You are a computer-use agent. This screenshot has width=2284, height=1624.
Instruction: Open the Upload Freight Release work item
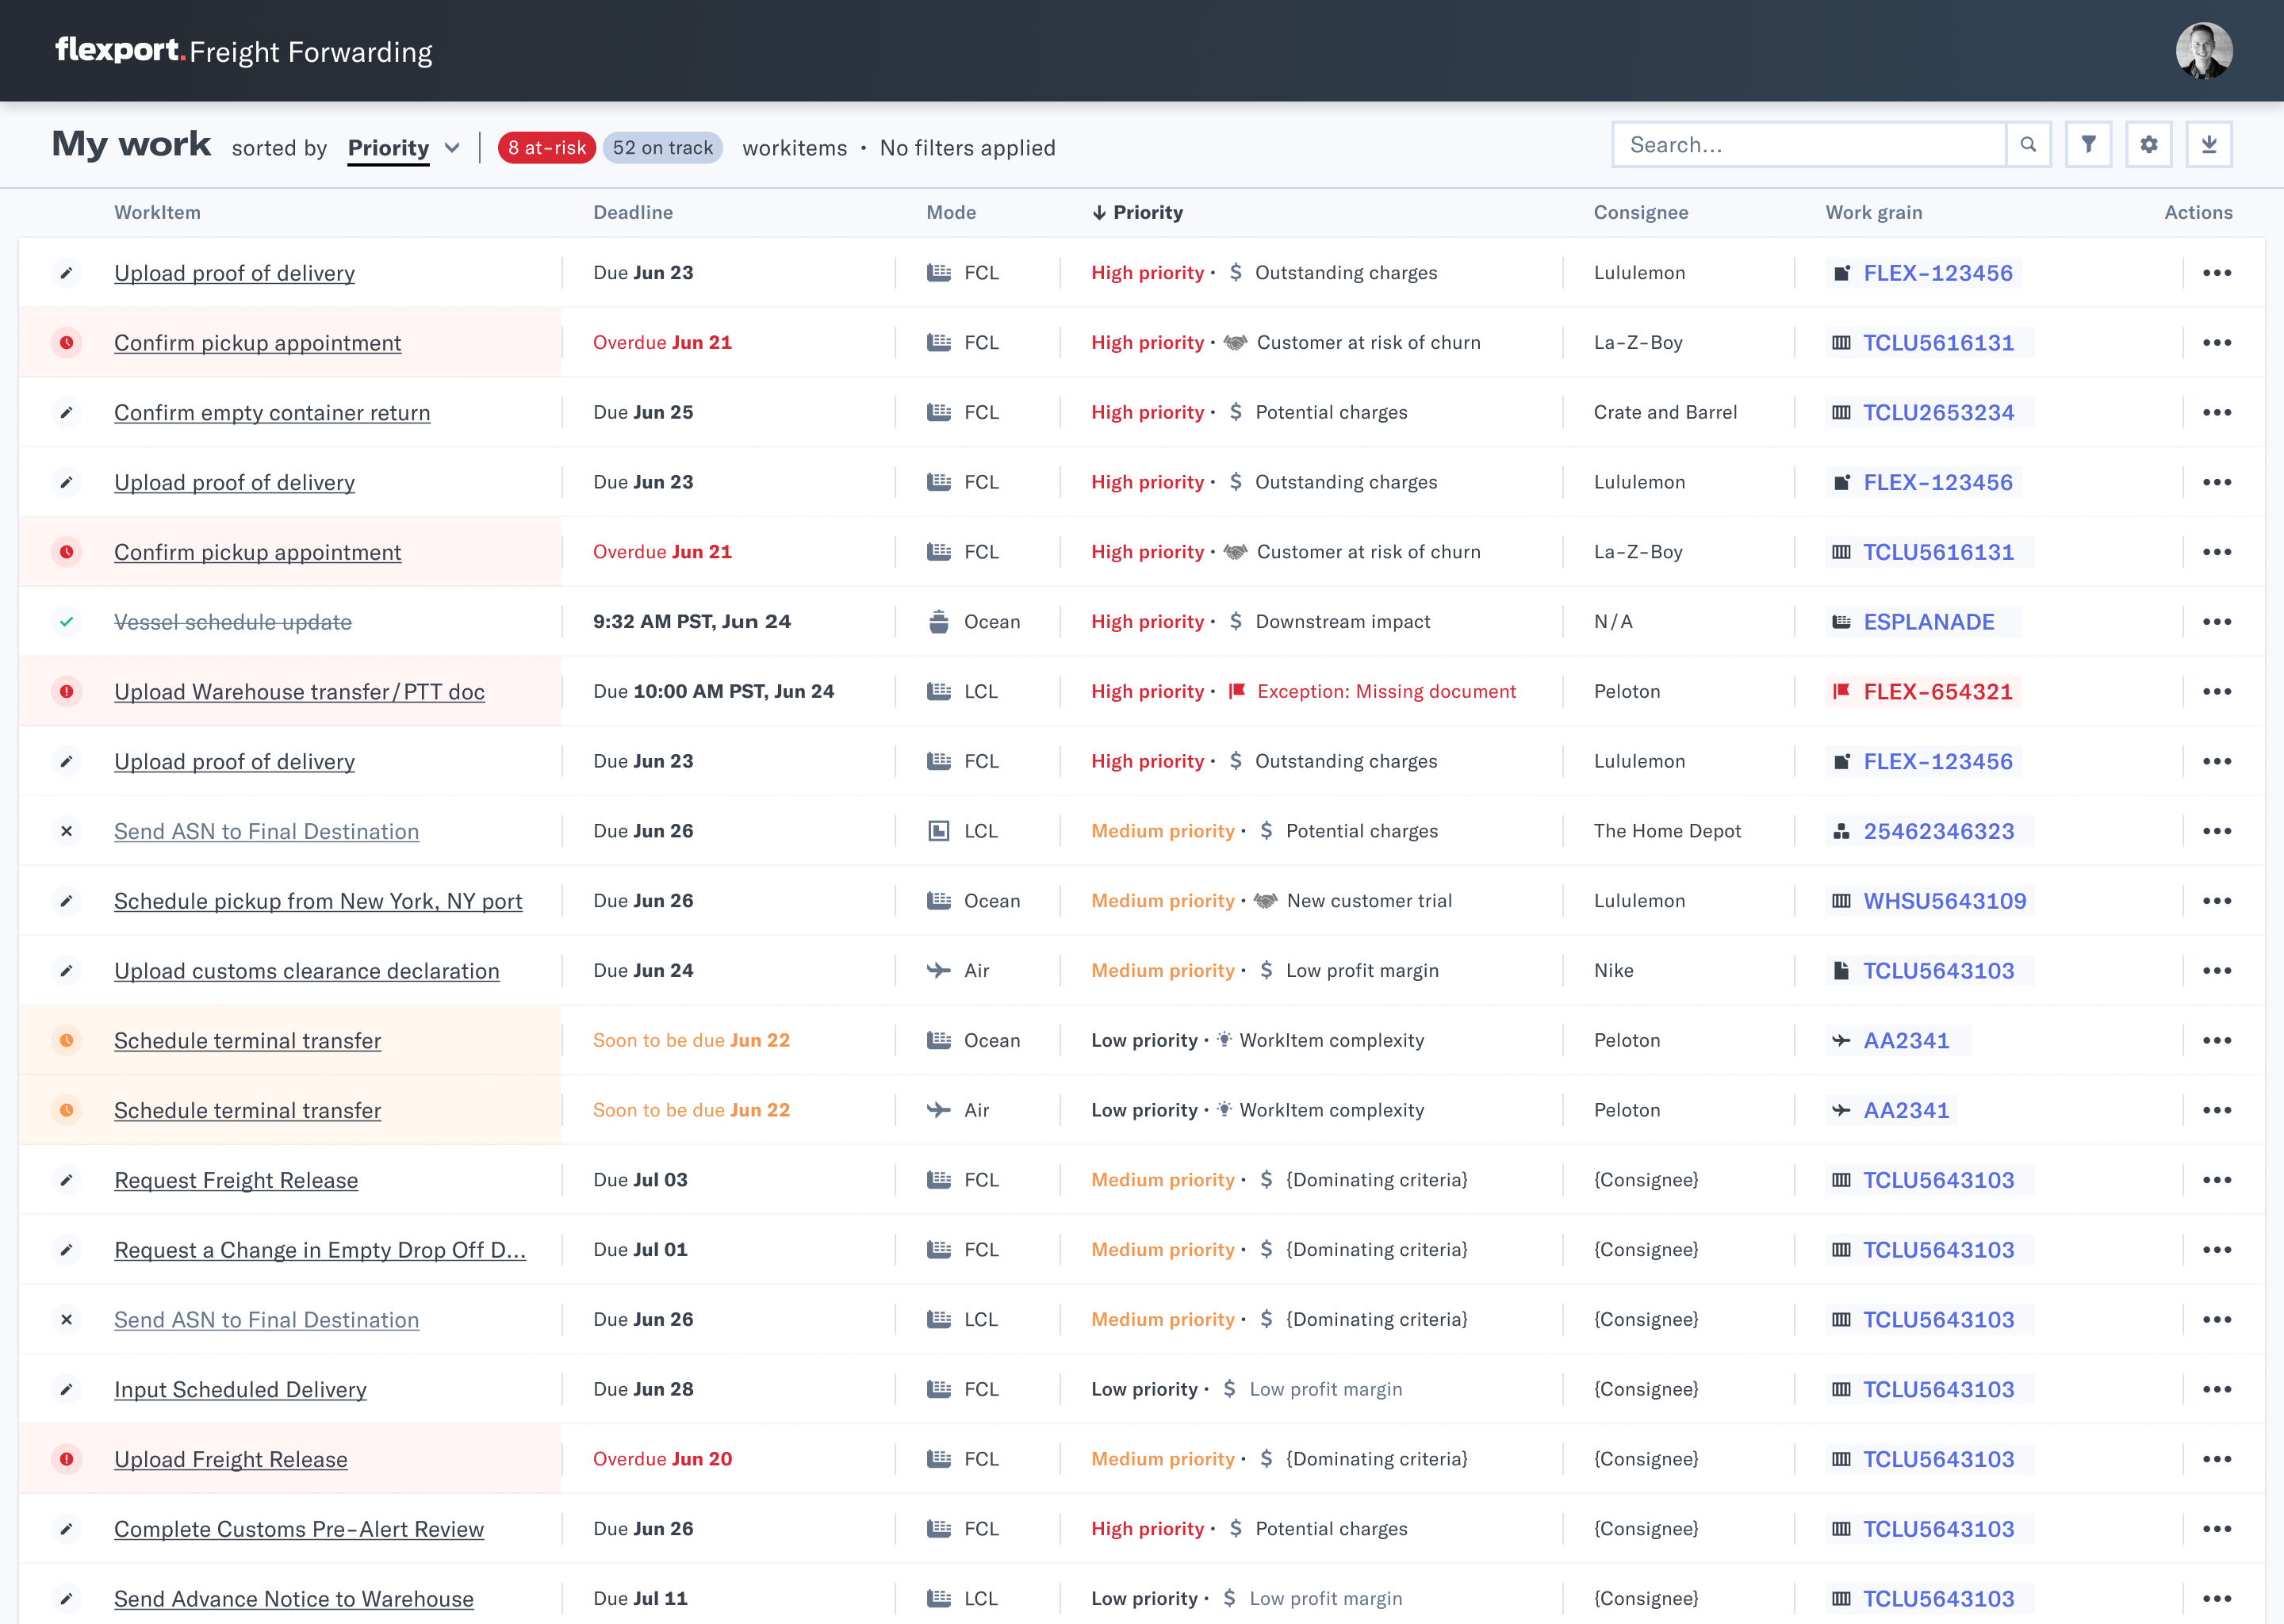(x=231, y=1459)
